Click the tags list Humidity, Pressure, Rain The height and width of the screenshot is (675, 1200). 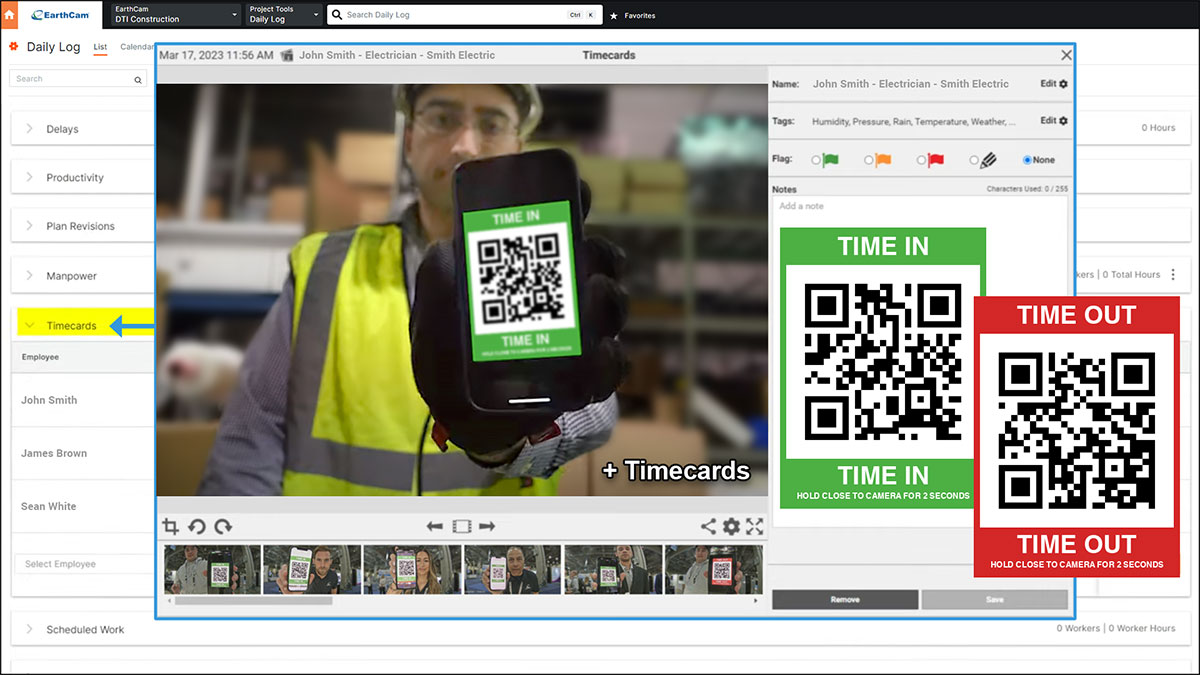point(914,122)
